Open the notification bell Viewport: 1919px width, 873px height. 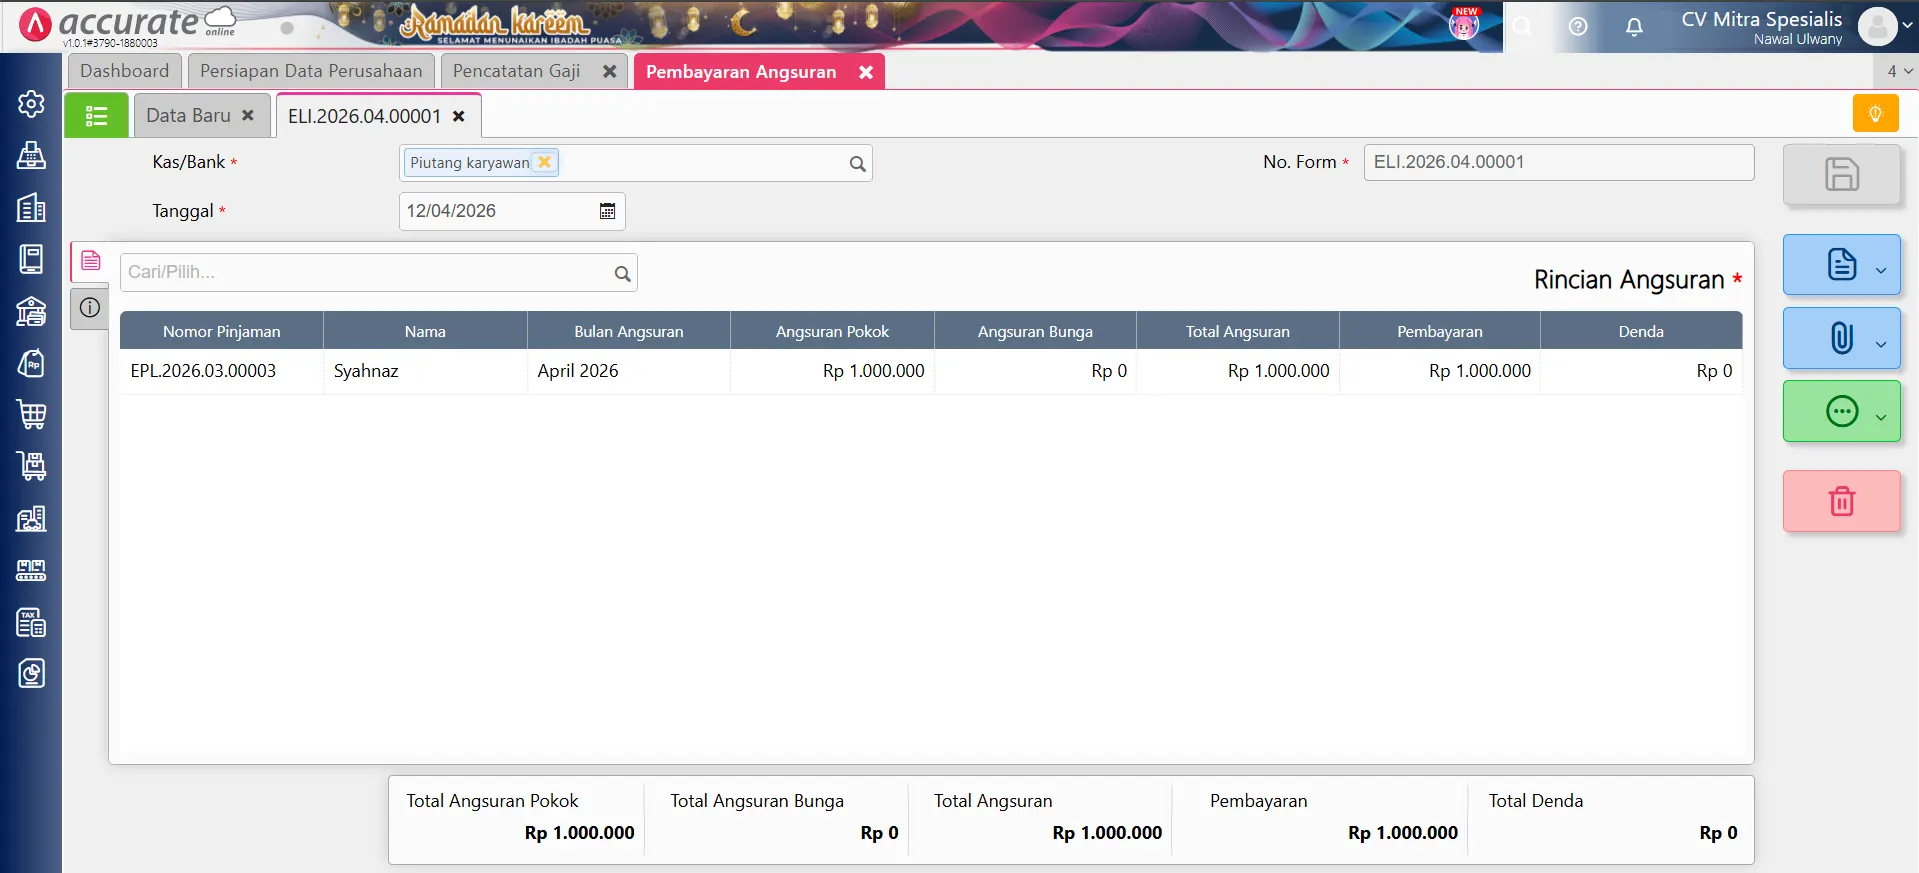(1634, 27)
